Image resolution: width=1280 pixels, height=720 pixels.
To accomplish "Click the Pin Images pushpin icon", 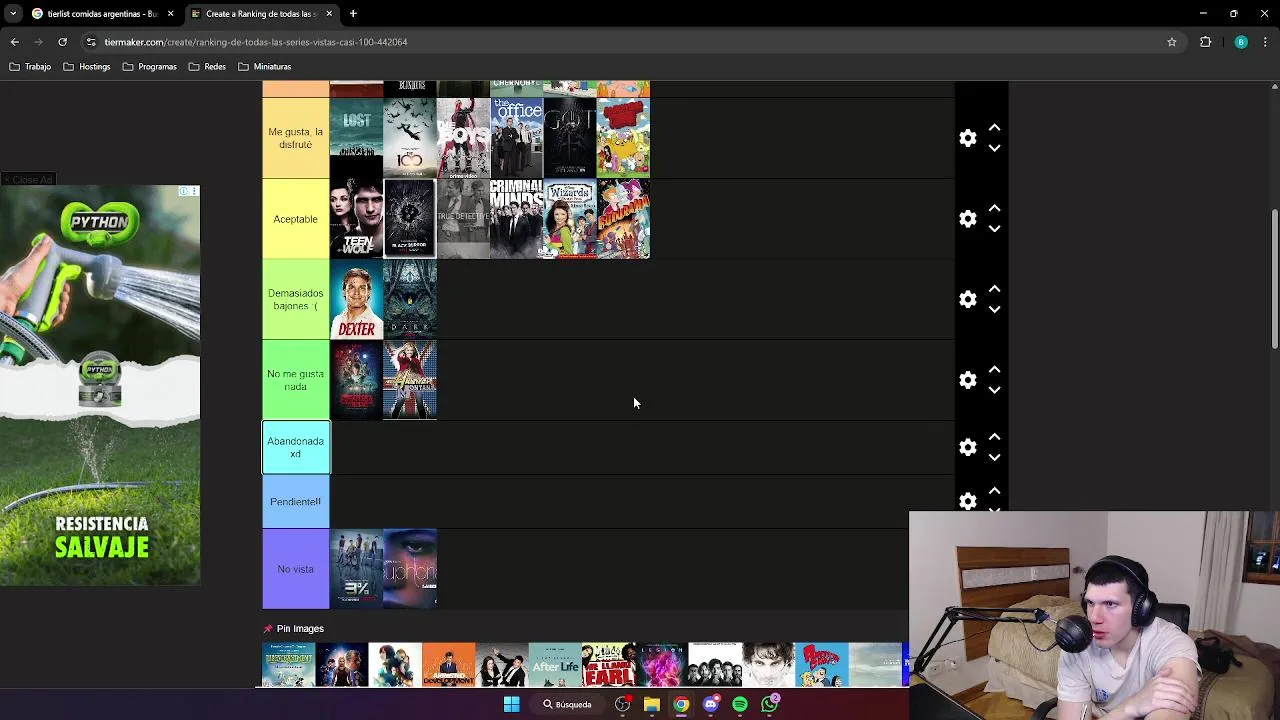I will [x=267, y=629].
